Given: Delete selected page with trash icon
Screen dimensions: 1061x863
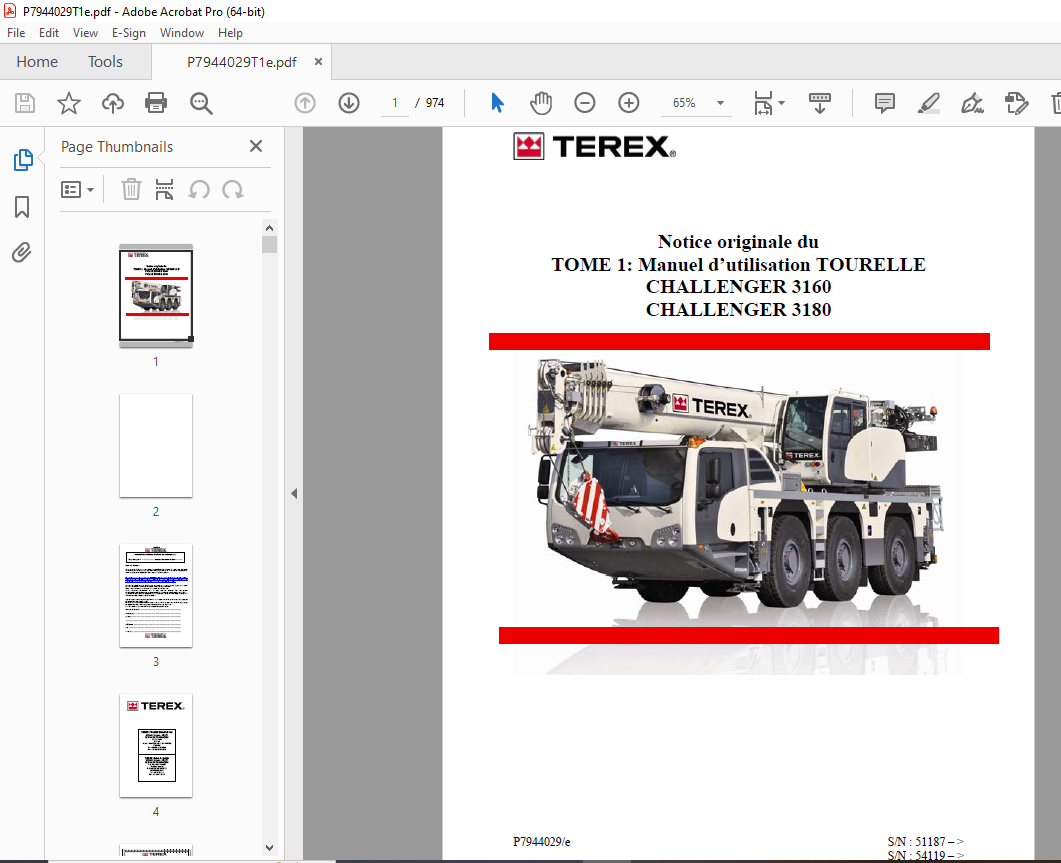Looking at the screenshot, I should (131, 190).
